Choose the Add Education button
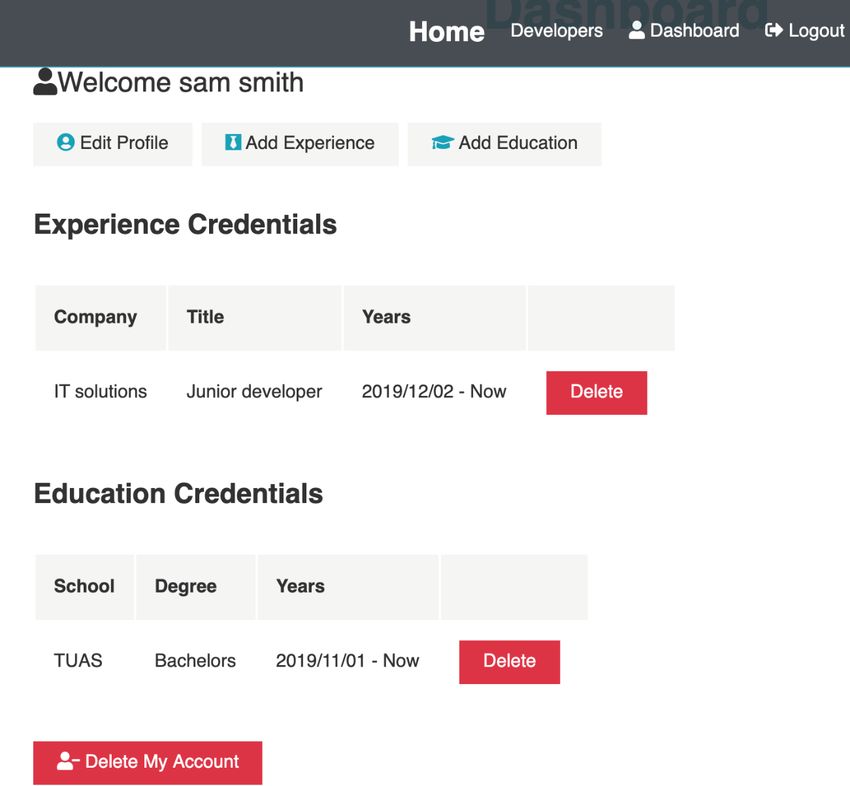The height and width of the screenshot is (786, 850). click(504, 144)
